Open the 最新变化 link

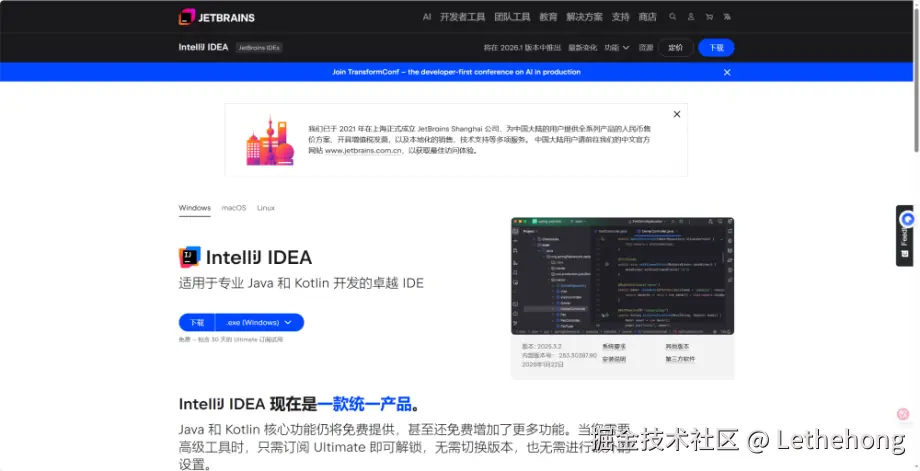(582, 48)
